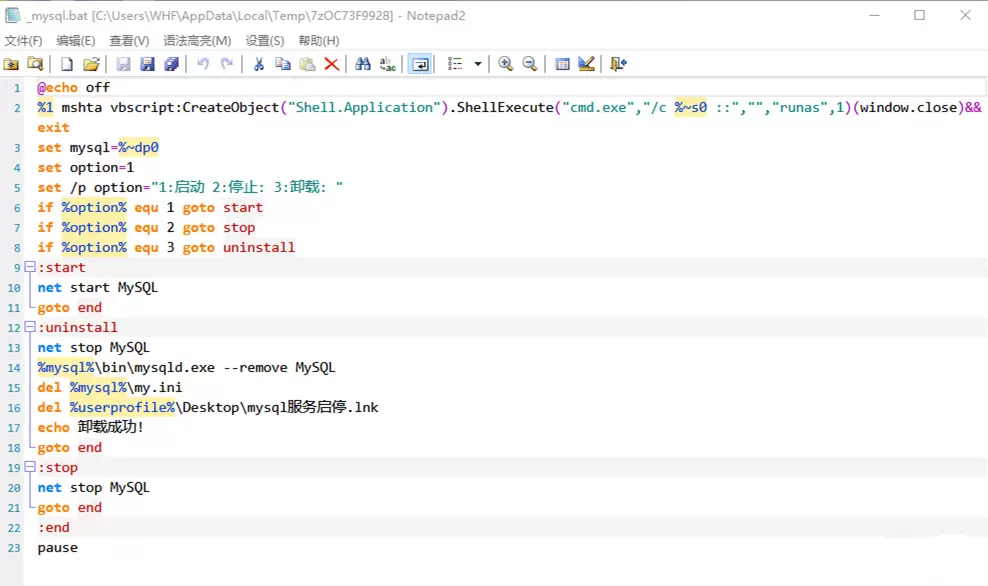Click "\my.ini" on line 15
Screen dimensions: 988x586
tap(154, 388)
